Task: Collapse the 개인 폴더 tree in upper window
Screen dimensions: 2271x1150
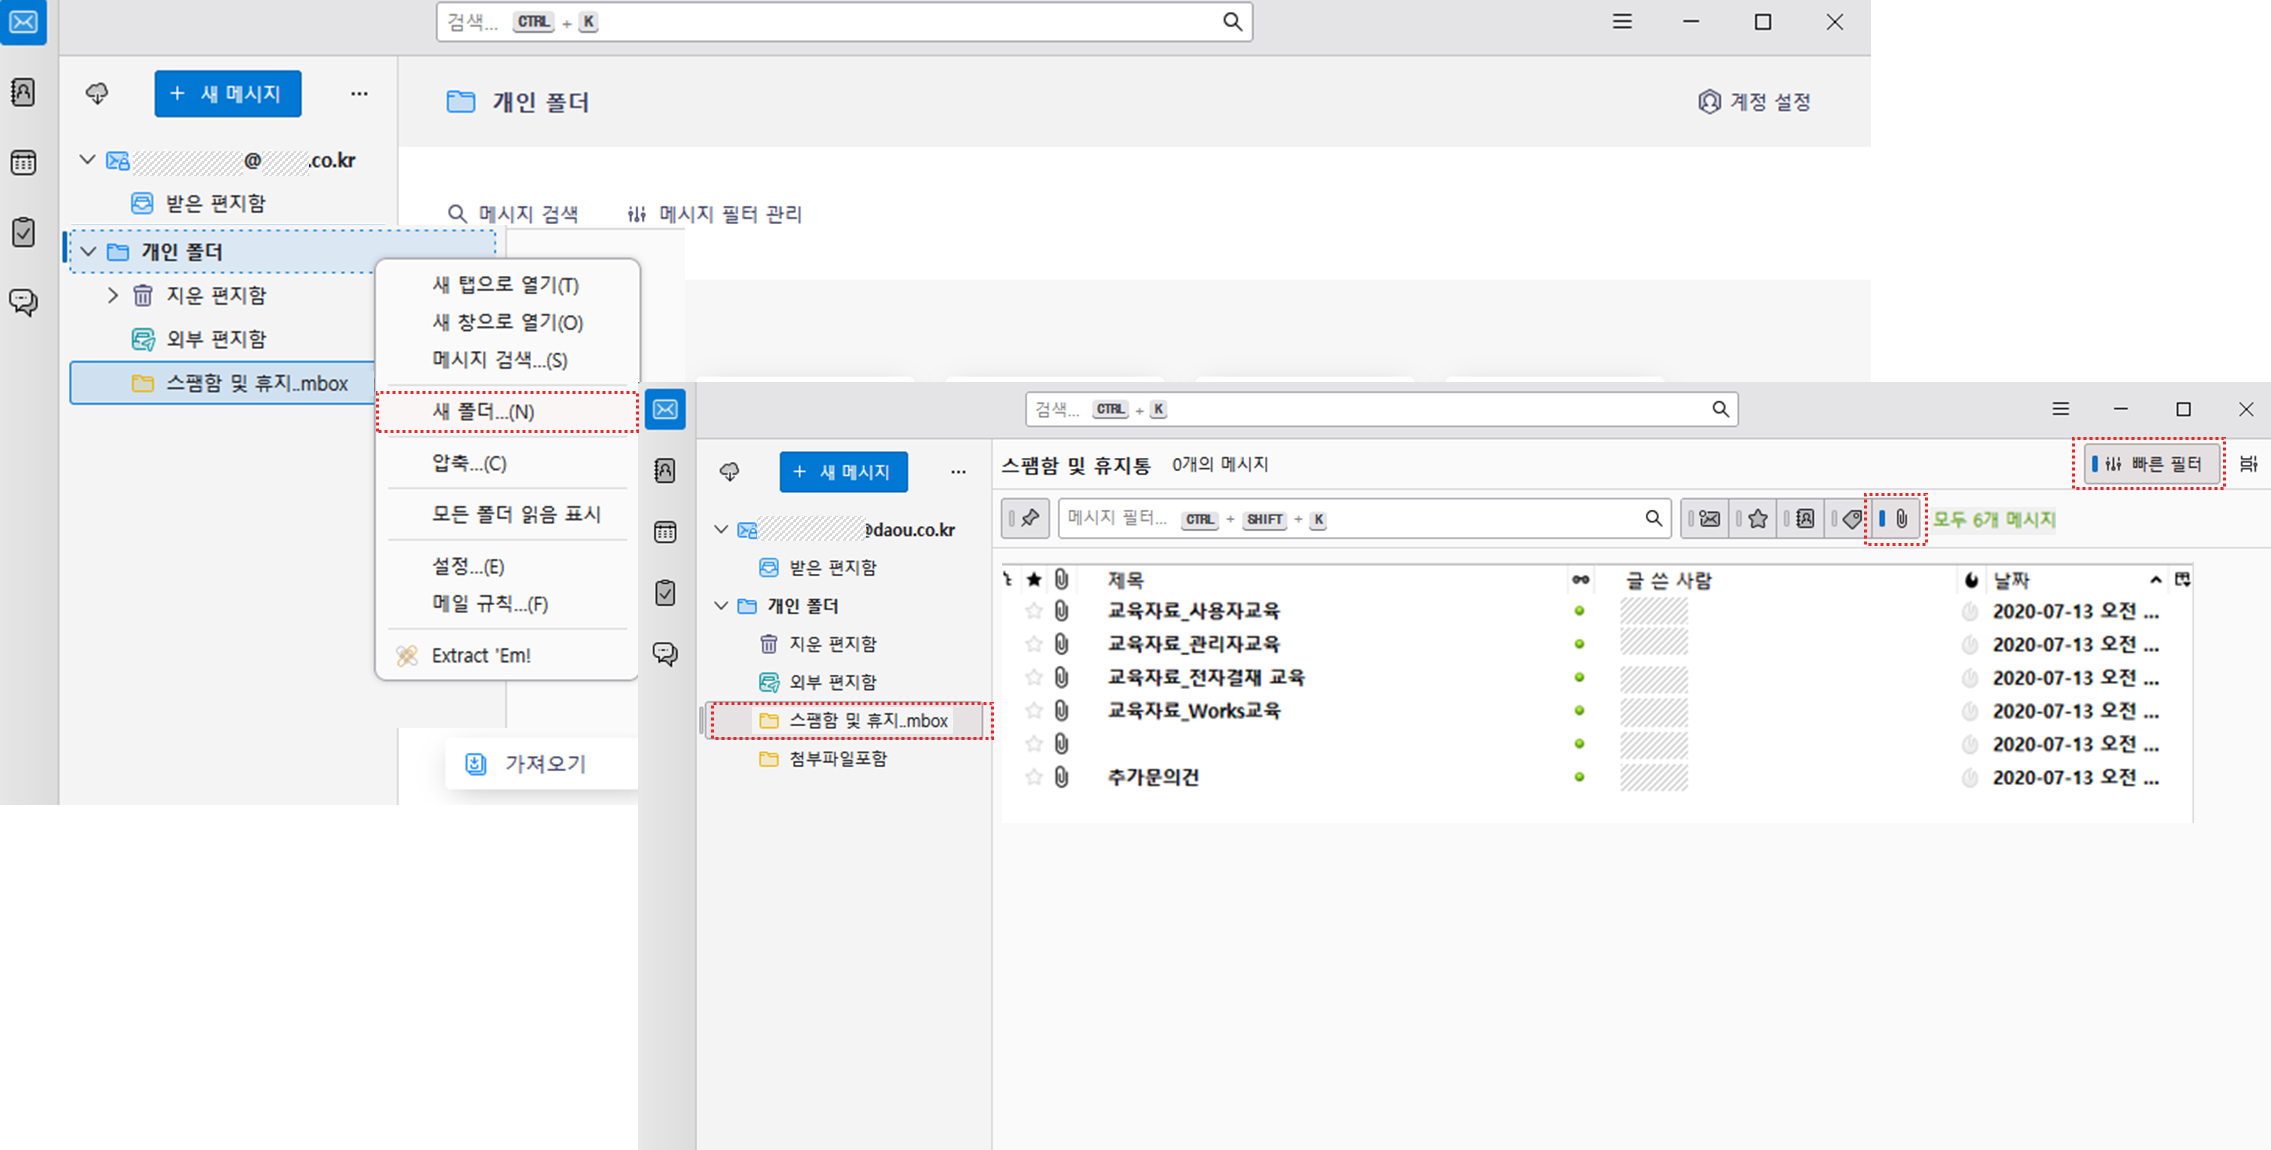Action: click(89, 252)
